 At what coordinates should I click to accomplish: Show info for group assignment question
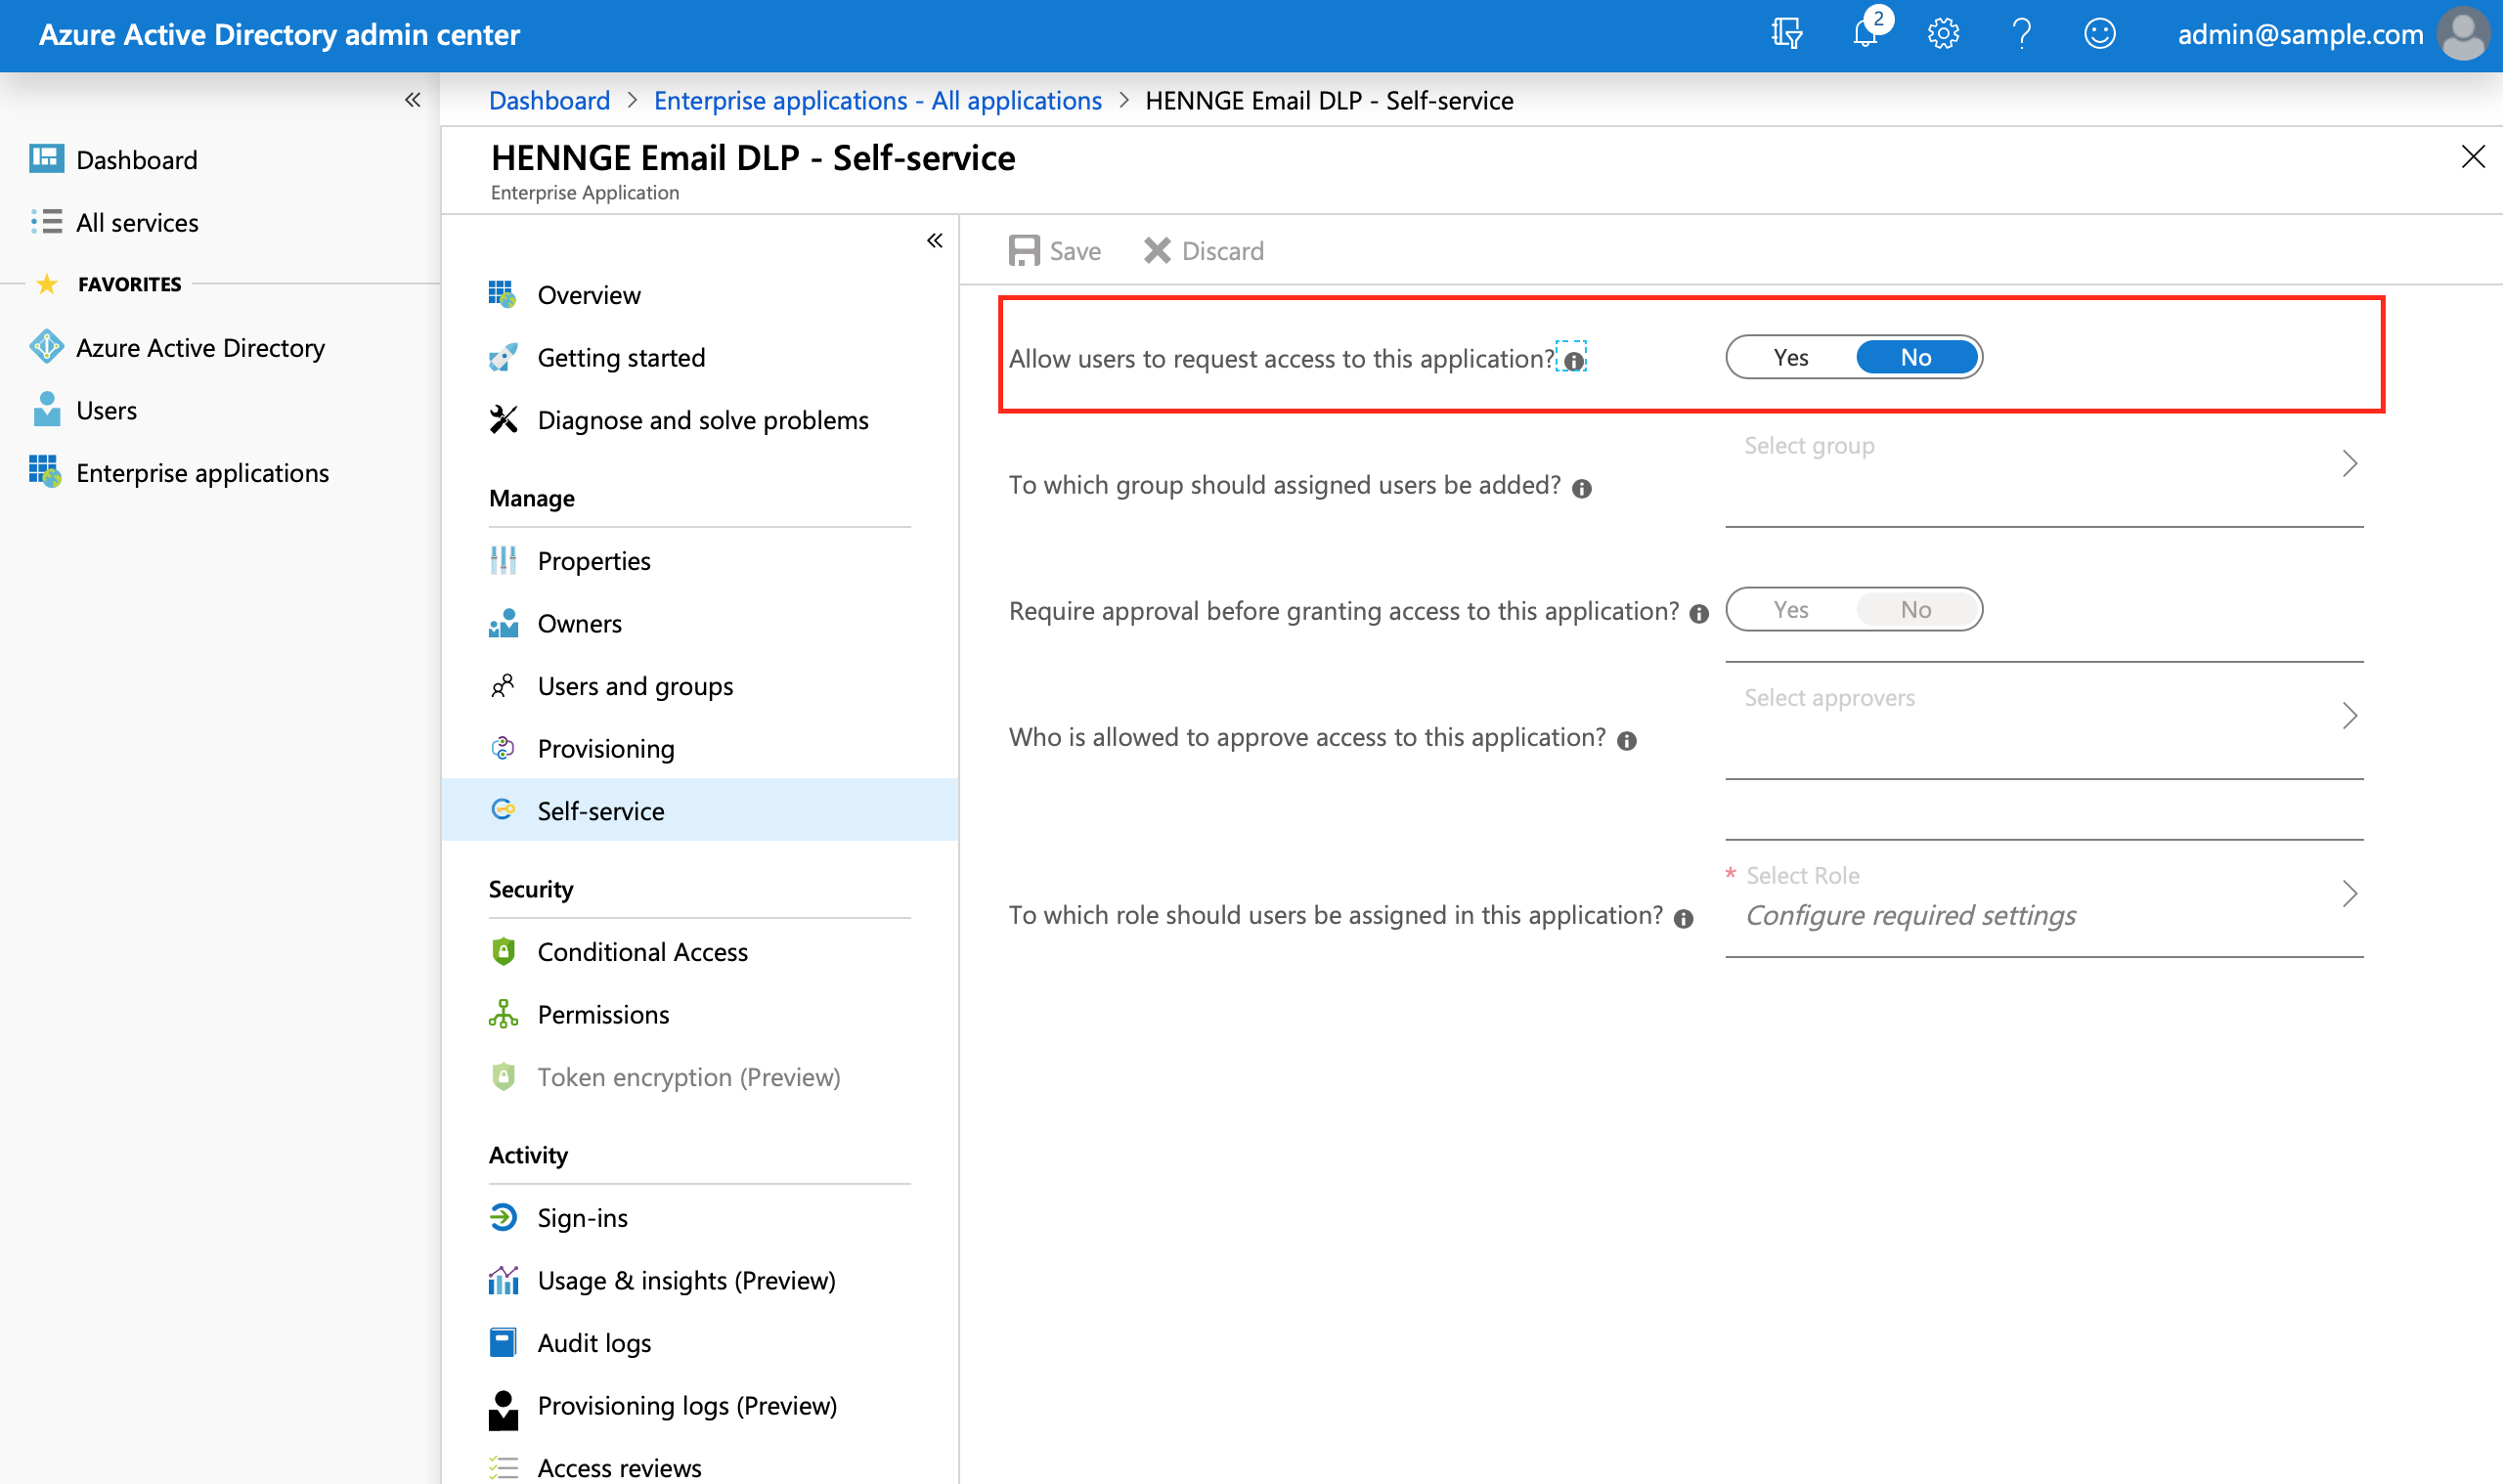tap(1581, 488)
